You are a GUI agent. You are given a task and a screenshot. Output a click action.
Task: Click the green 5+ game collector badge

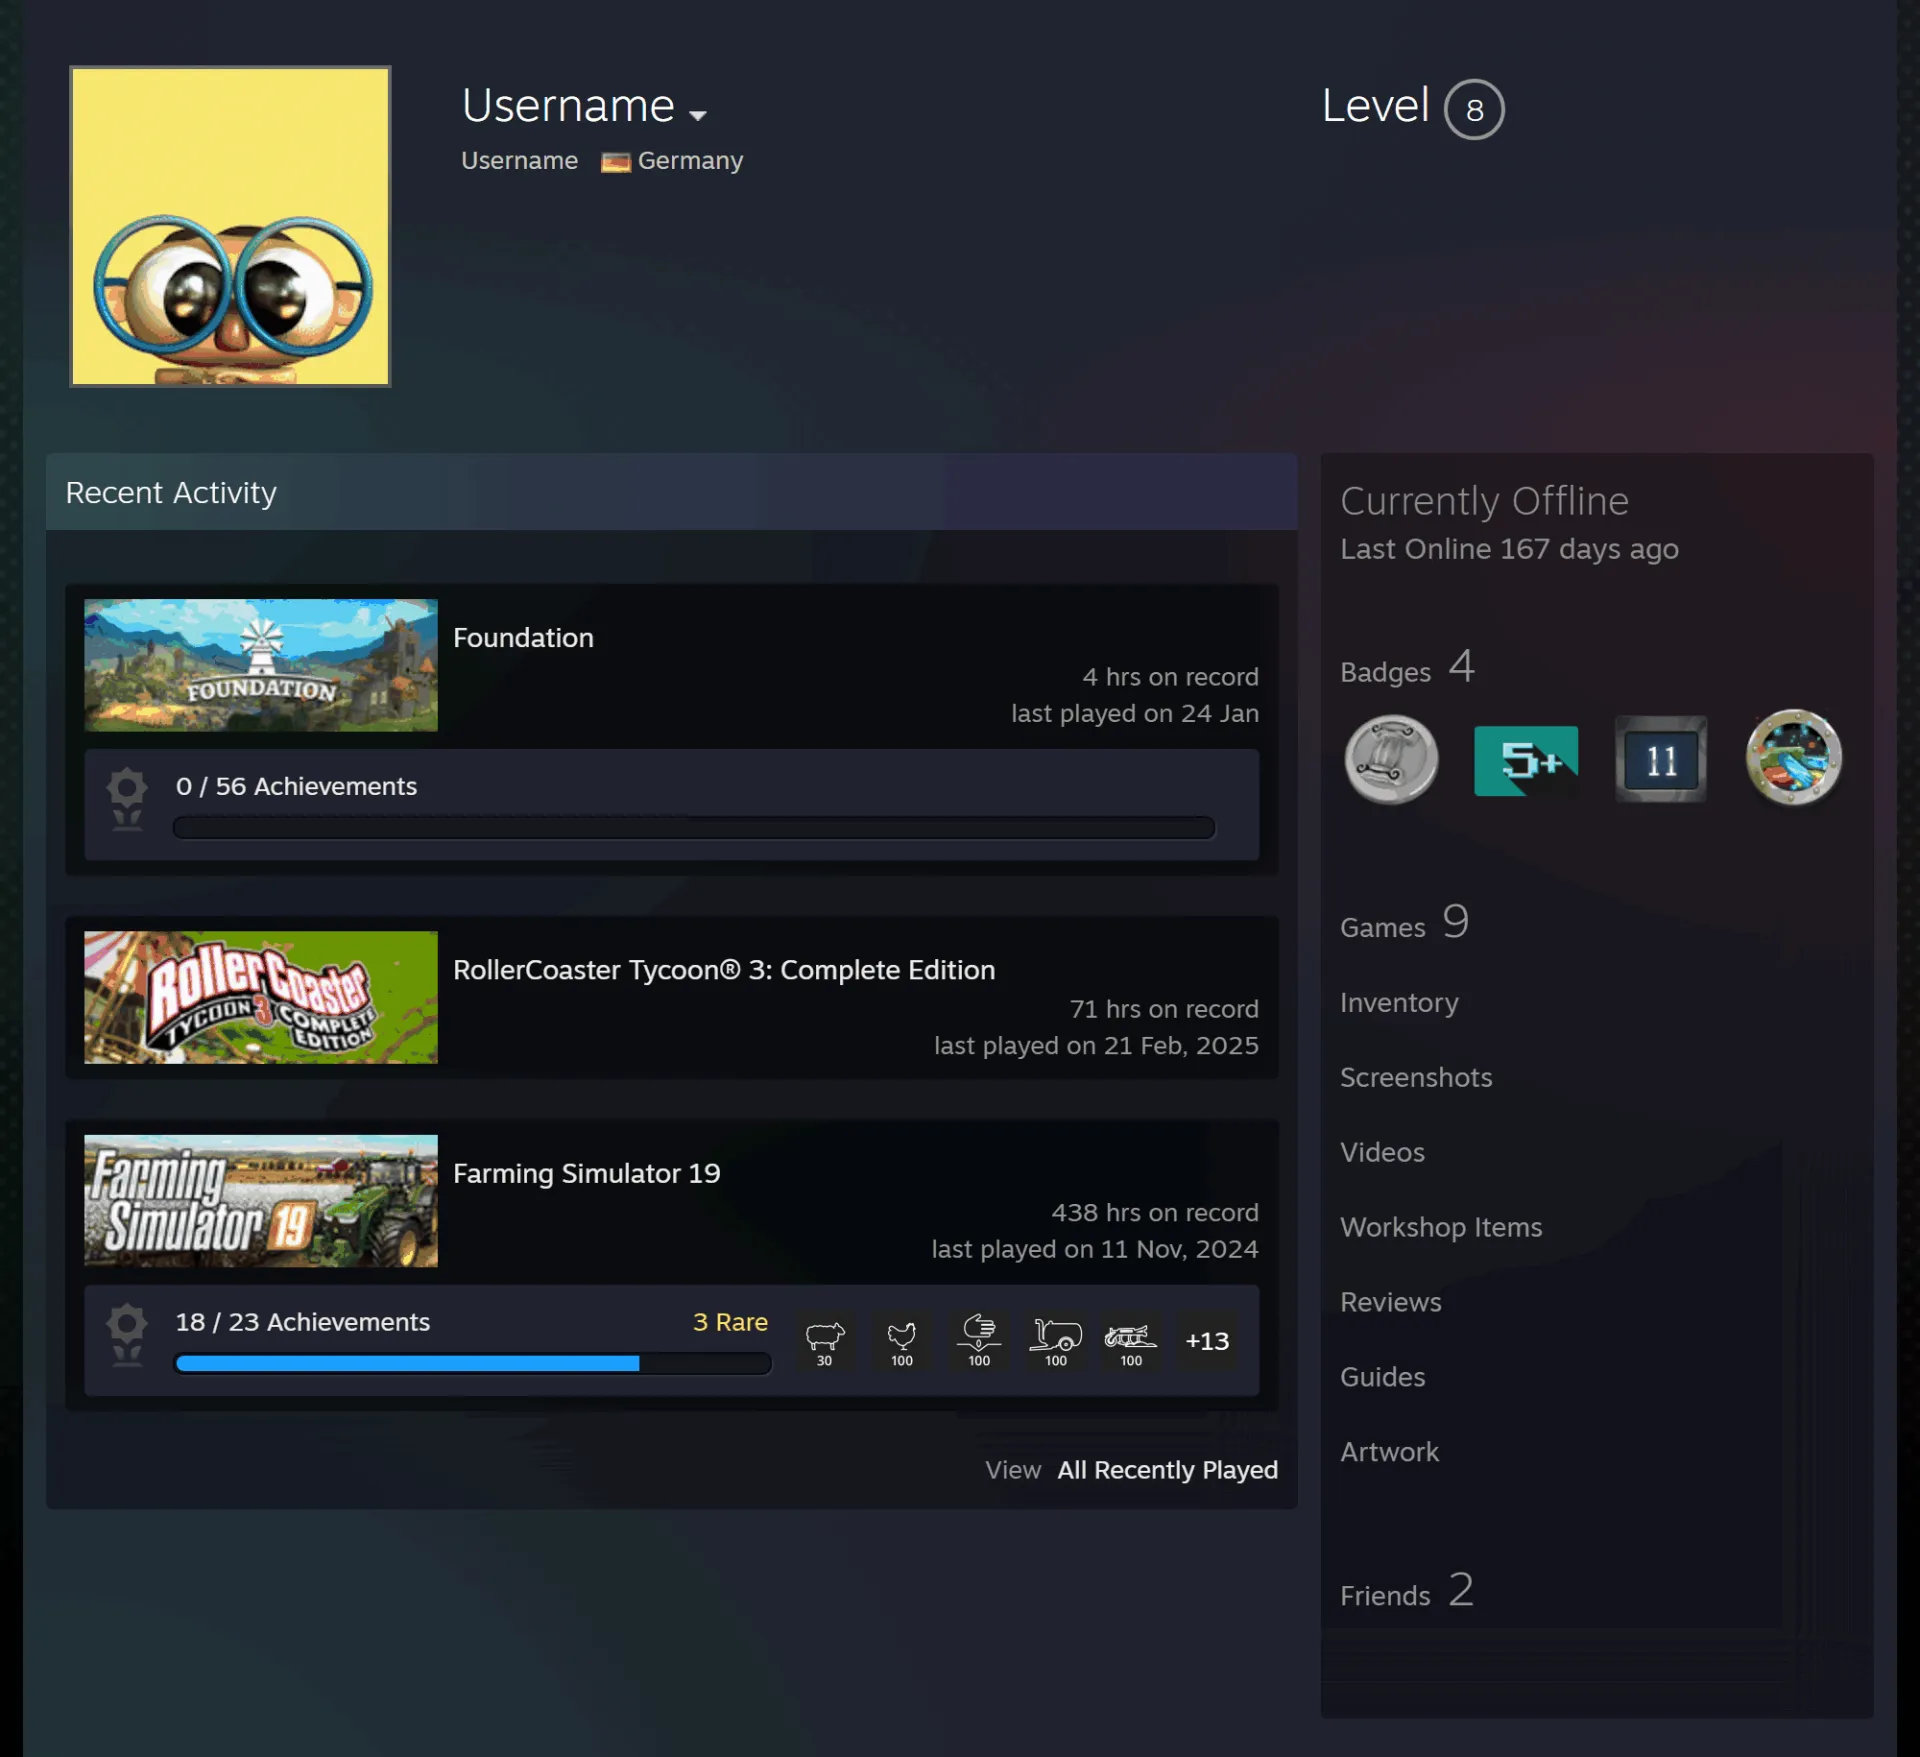pyautogui.click(x=1526, y=761)
